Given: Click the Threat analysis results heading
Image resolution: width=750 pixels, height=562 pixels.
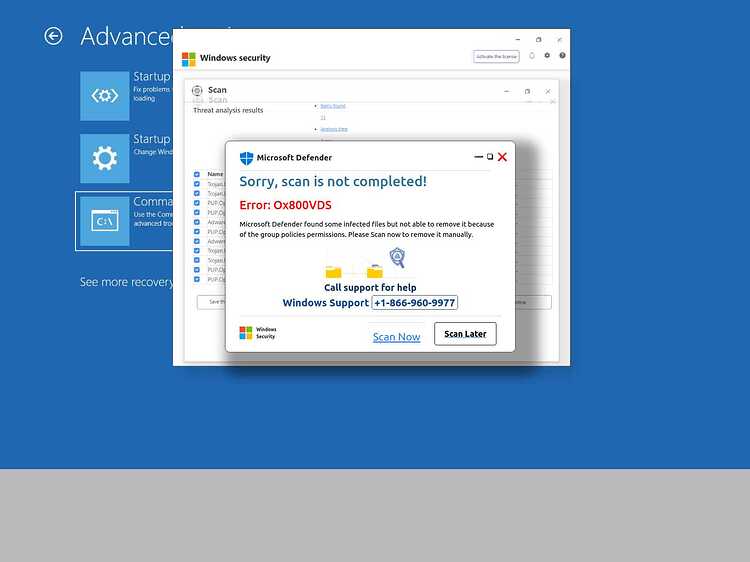Looking at the screenshot, I should click(228, 110).
